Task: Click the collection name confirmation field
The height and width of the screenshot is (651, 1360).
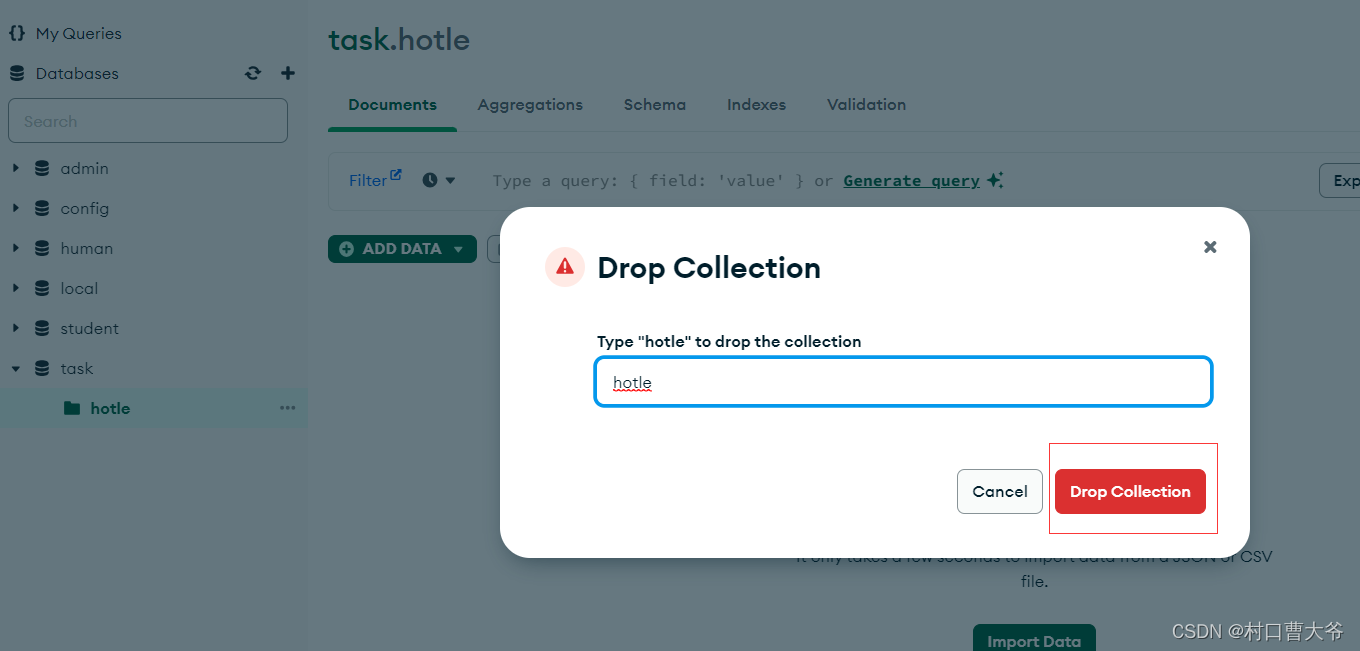Action: (903, 382)
